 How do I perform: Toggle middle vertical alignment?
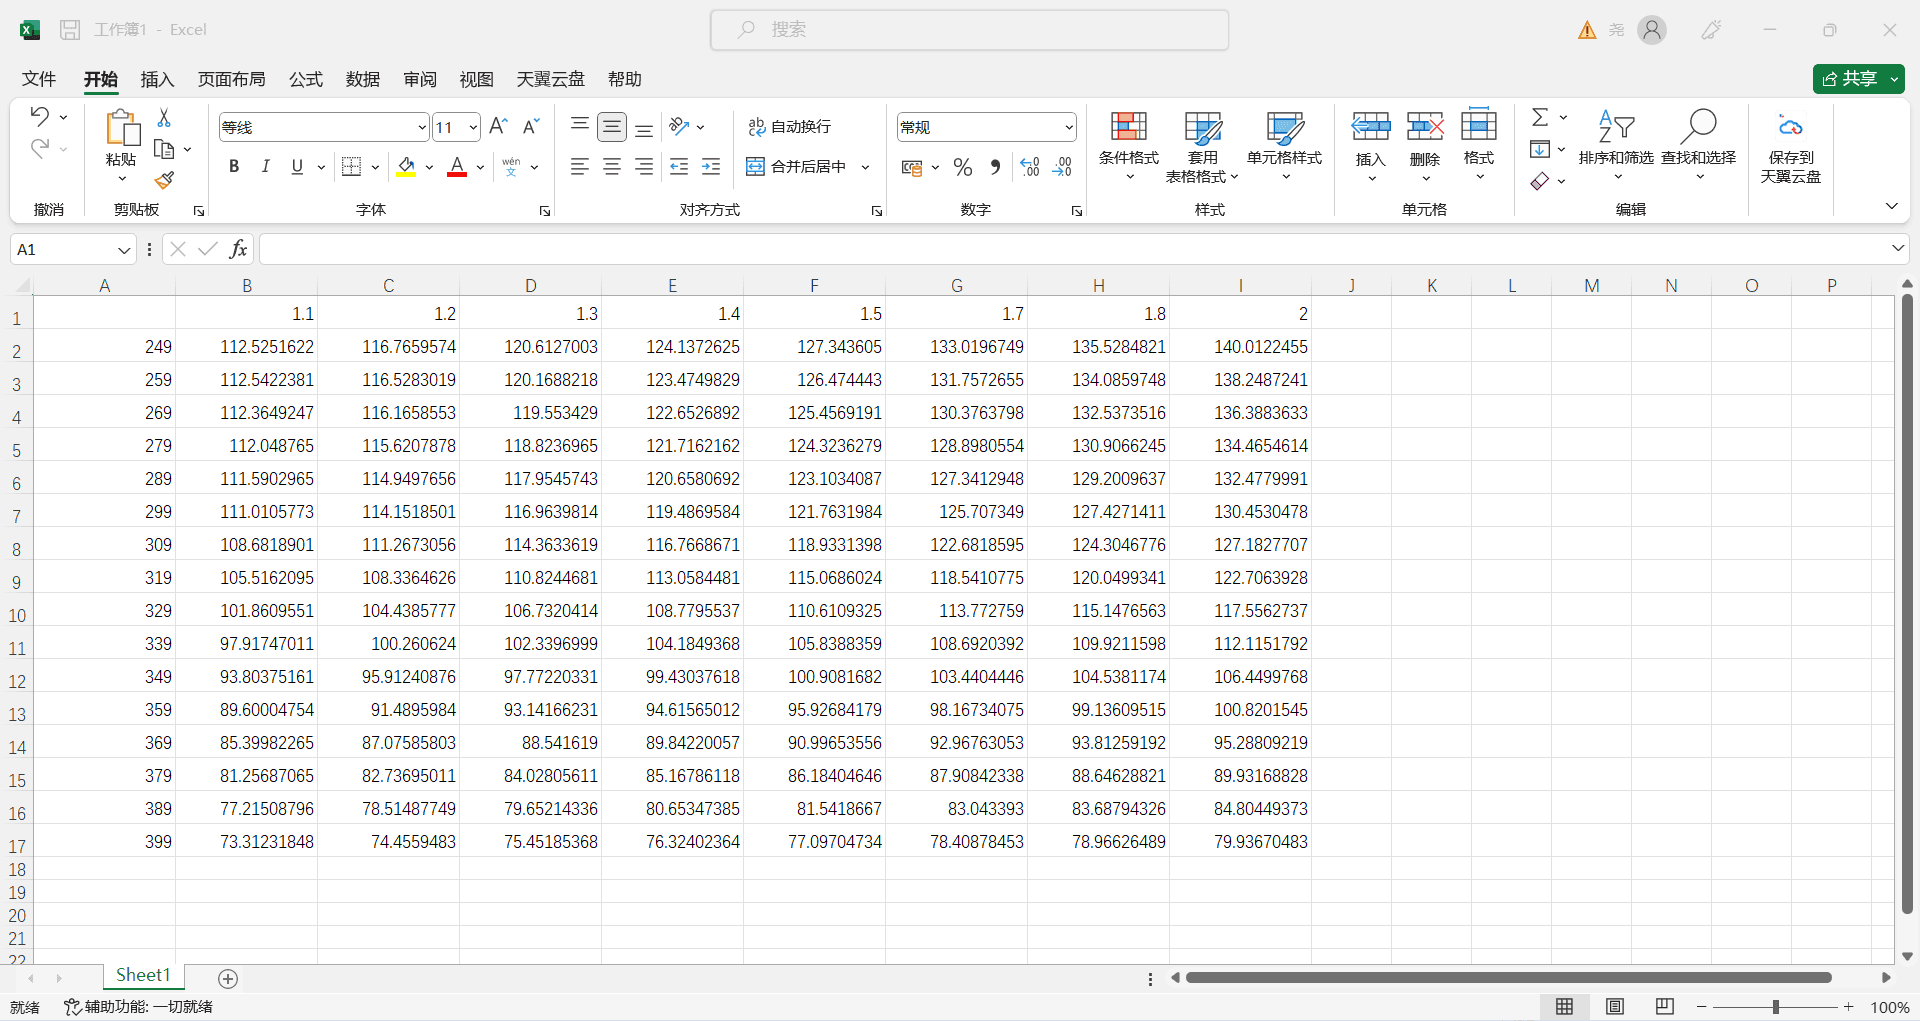pyautogui.click(x=612, y=127)
